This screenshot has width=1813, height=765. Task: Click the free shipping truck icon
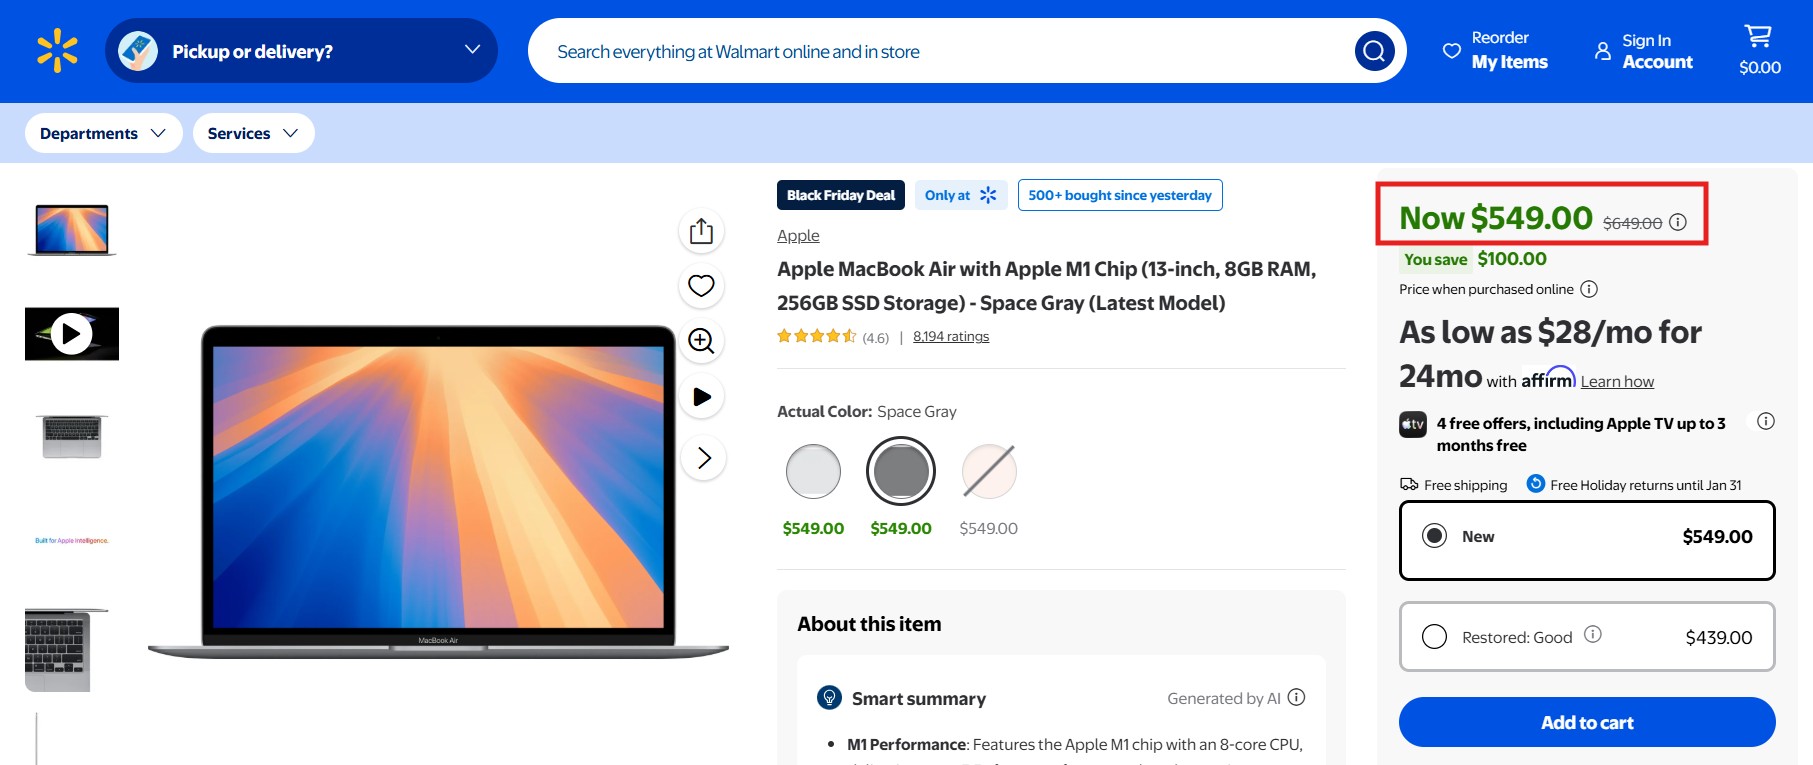click(1410, 484)
